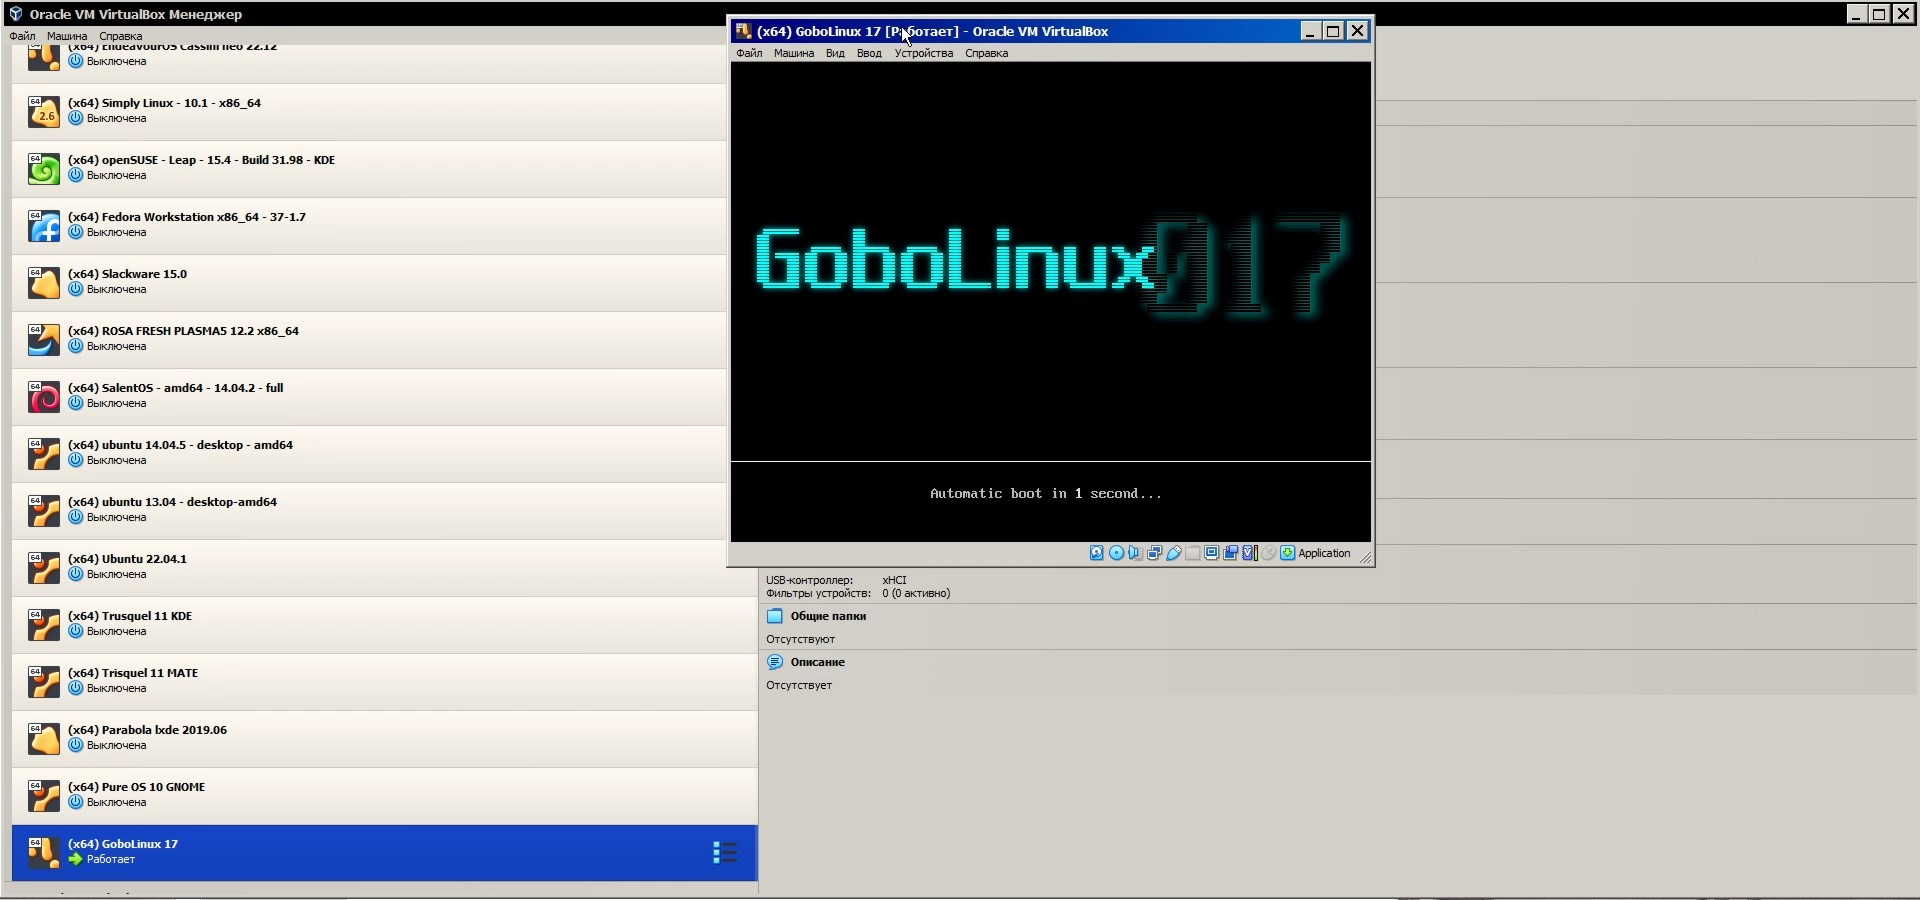This screenshot has width=1920, height=900.
Task: Select '(x64) ubuntu 13.04 - desktop-amd64'
Action: point(385,510)
